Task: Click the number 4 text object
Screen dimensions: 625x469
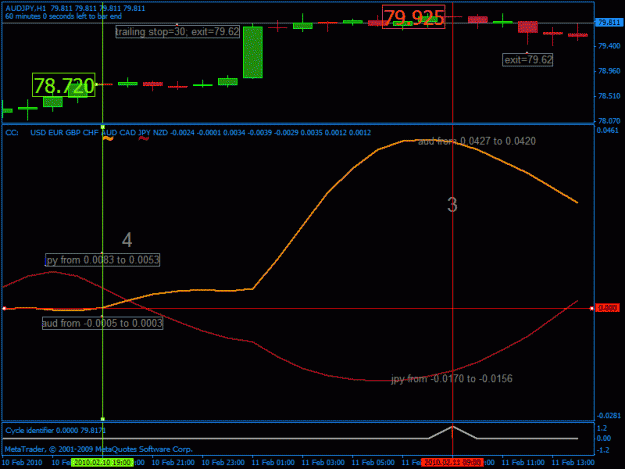Action: tap(127, 240)
